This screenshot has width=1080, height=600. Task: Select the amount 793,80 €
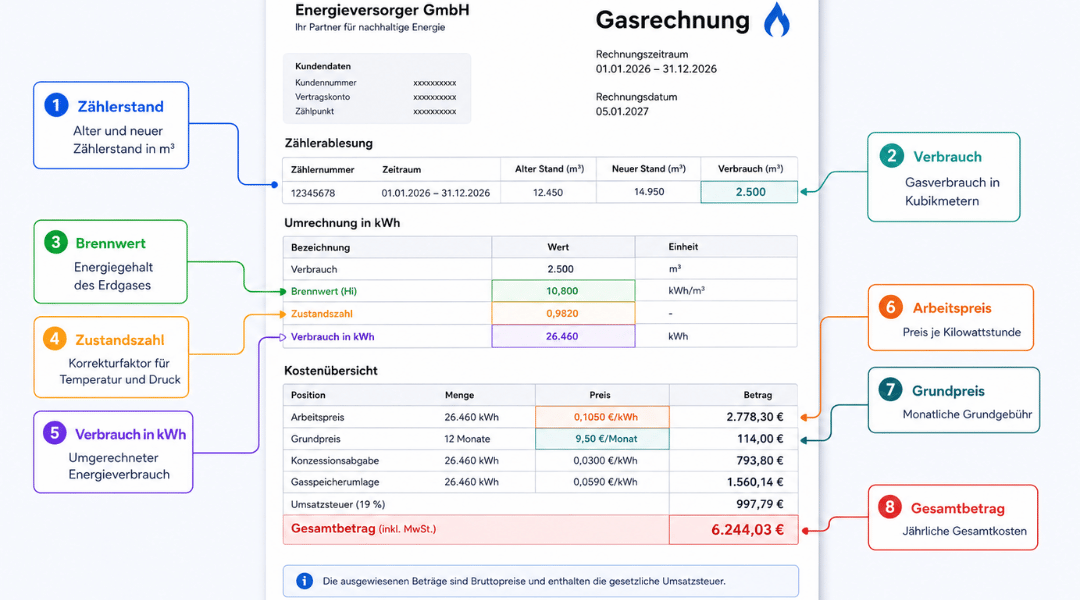pyautogui.click(x=760, y=460)
